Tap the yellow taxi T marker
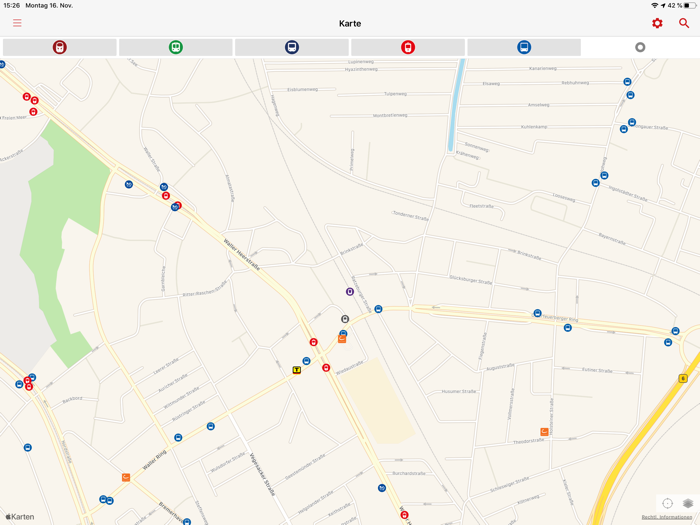Image resolution: width=700 pixels, height=525 pixels. point(296,370)
